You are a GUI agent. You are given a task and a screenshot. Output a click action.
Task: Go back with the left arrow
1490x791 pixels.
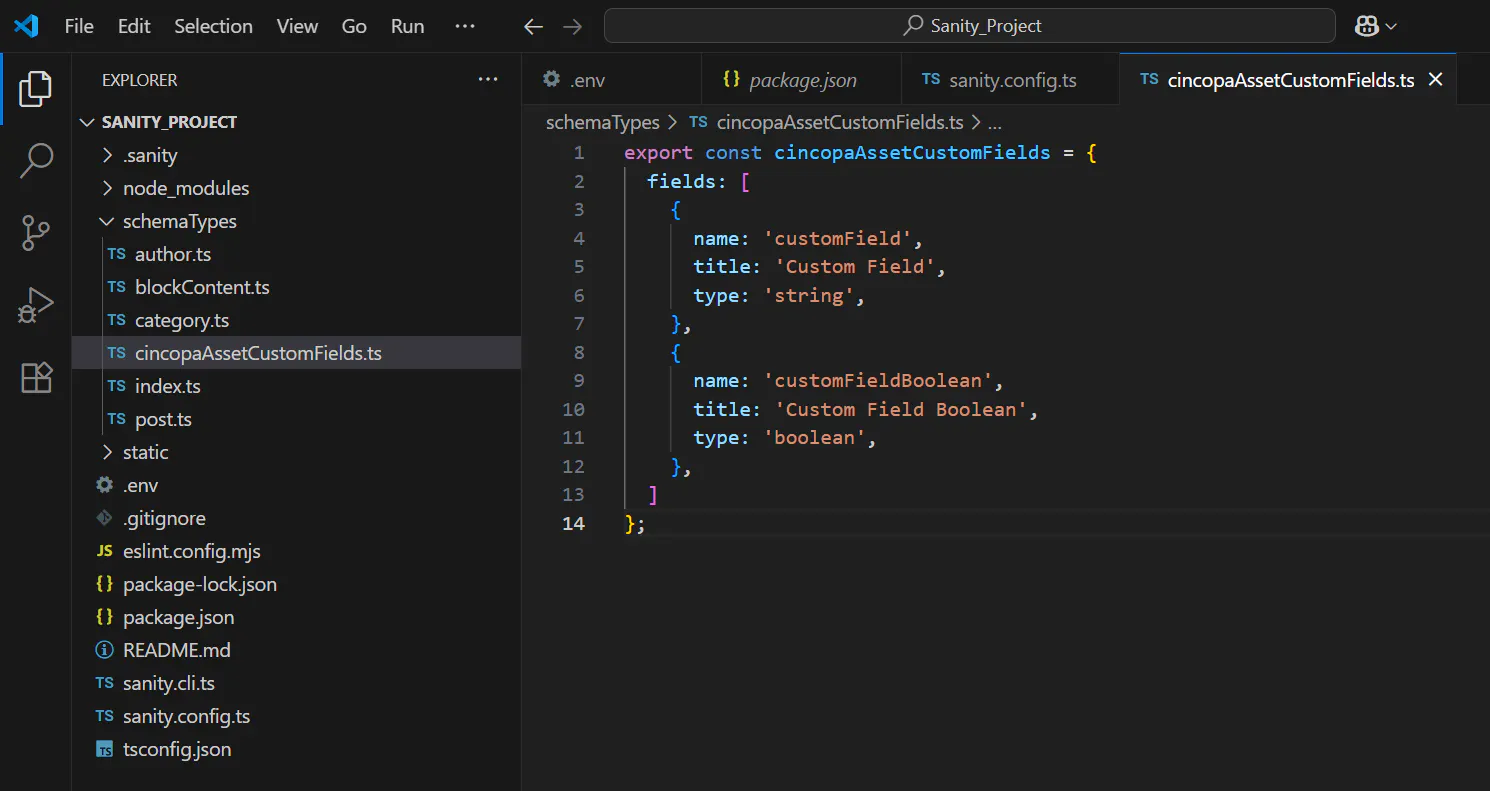[x=534, y=27]
